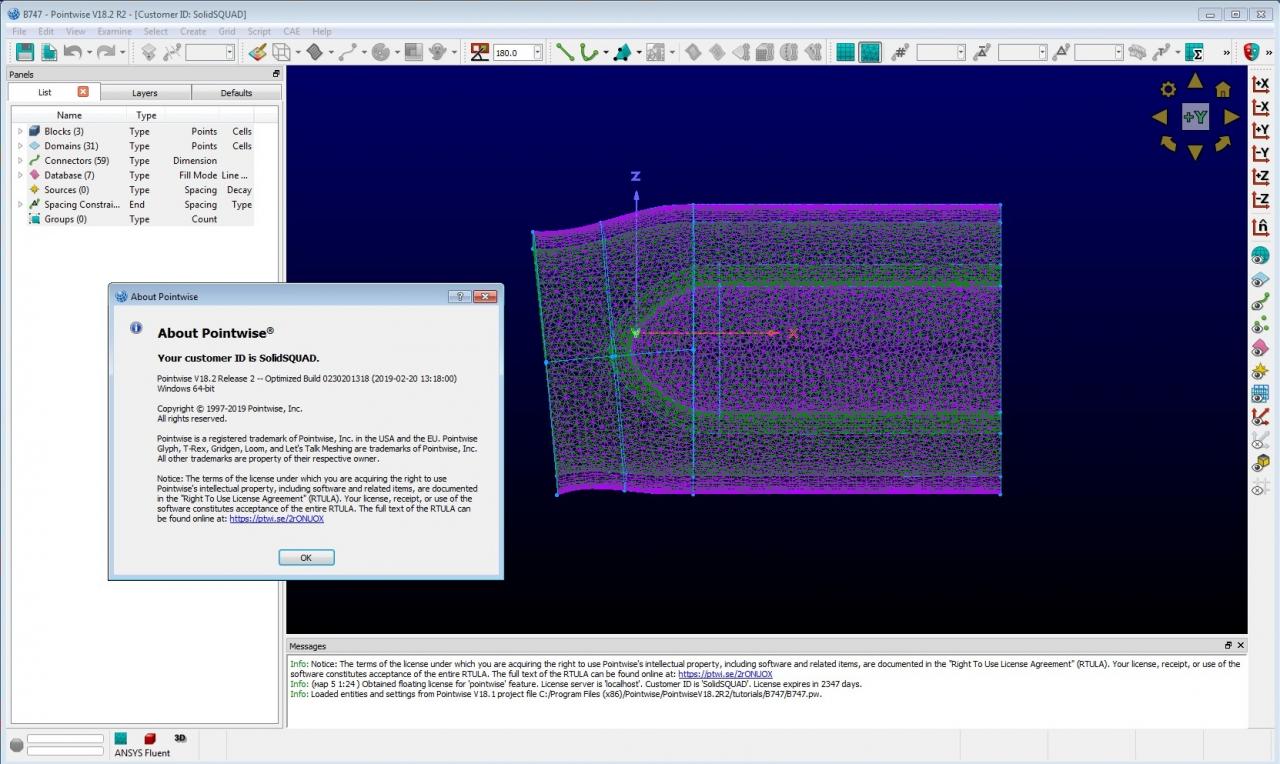Image resolution: width=1280 pixels, height=764 pixels.
Task: Rotate view with the up arrow
Action: coord(1195,81)
